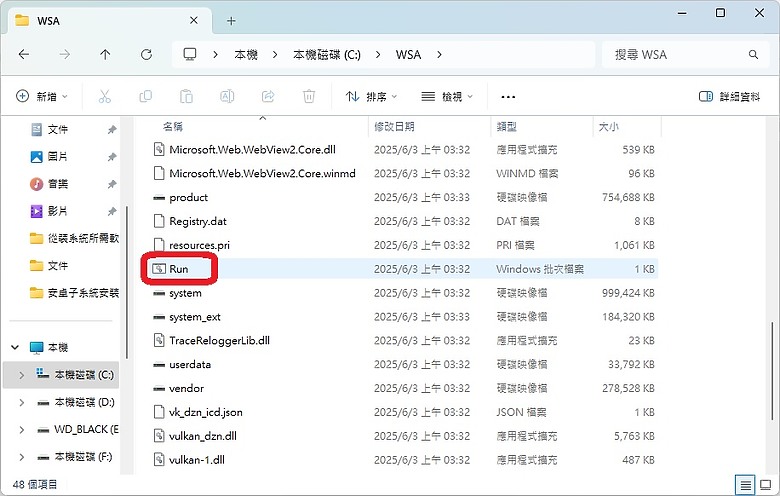Open the See more ellipsis menu
The width and height of the screenshot is (780, 496).
(508, 97)
